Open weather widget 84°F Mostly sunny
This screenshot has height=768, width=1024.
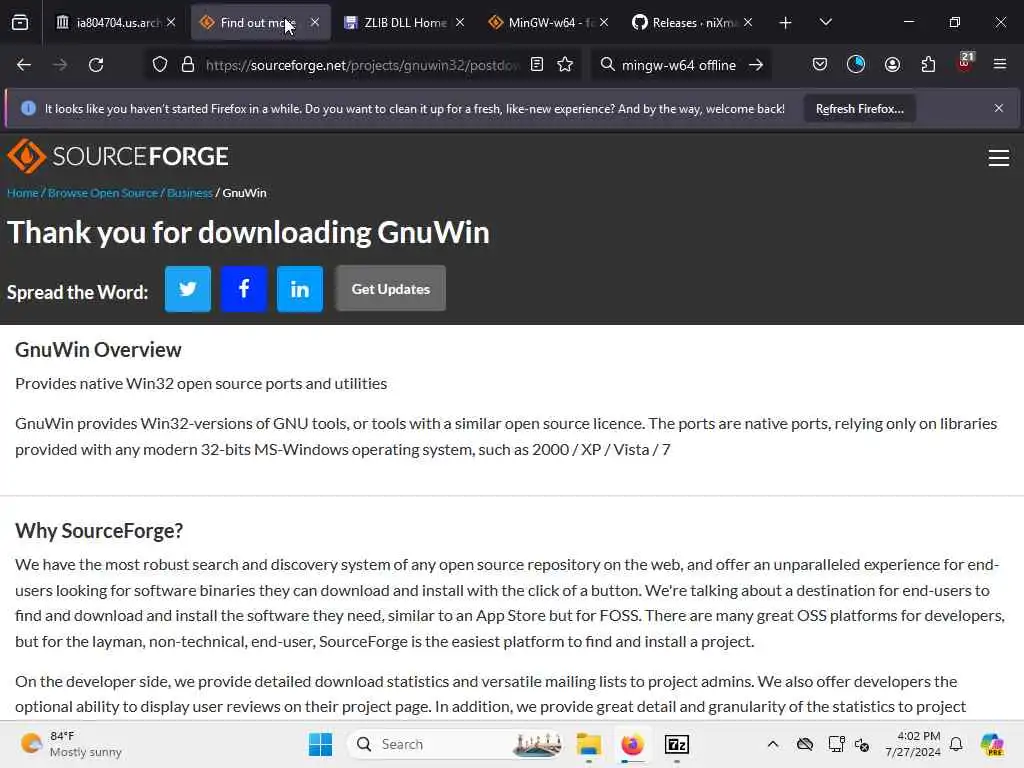pyautogui.click(x=71, y=744)
